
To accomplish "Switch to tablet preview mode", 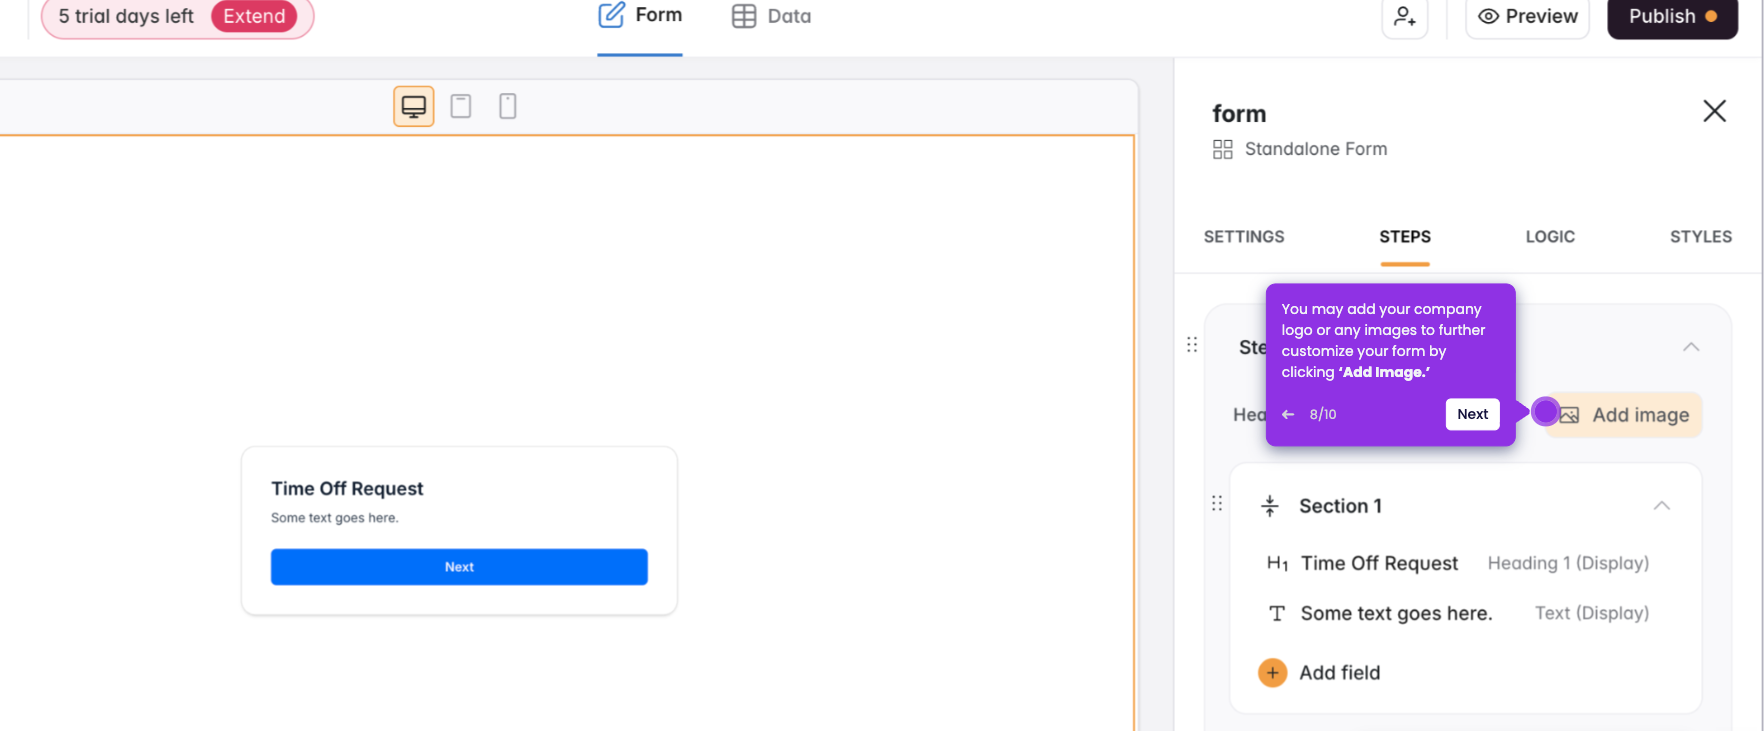I will (x=461, y=106).
